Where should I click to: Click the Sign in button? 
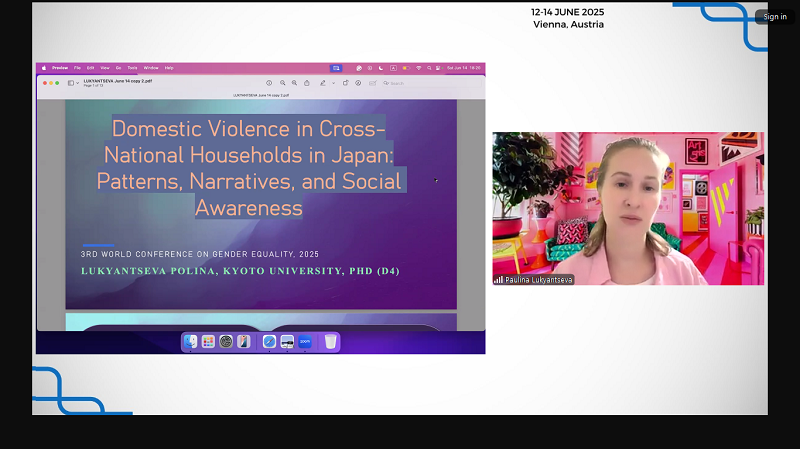click(775, 17)
